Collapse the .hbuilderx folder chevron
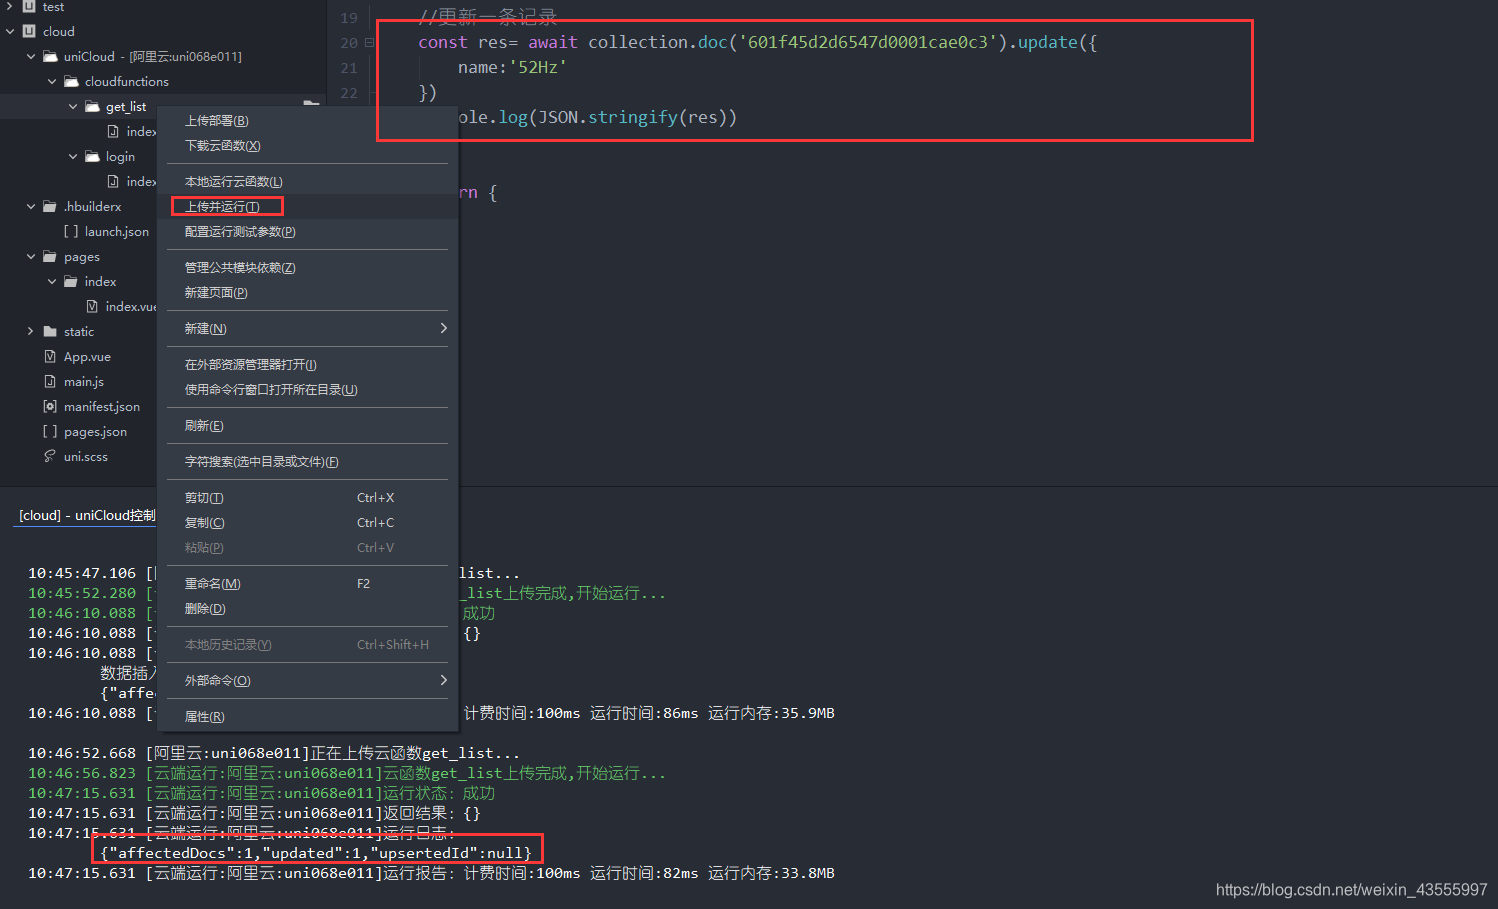Viewport: 1498px width, 909px height. tap(31, 206)
